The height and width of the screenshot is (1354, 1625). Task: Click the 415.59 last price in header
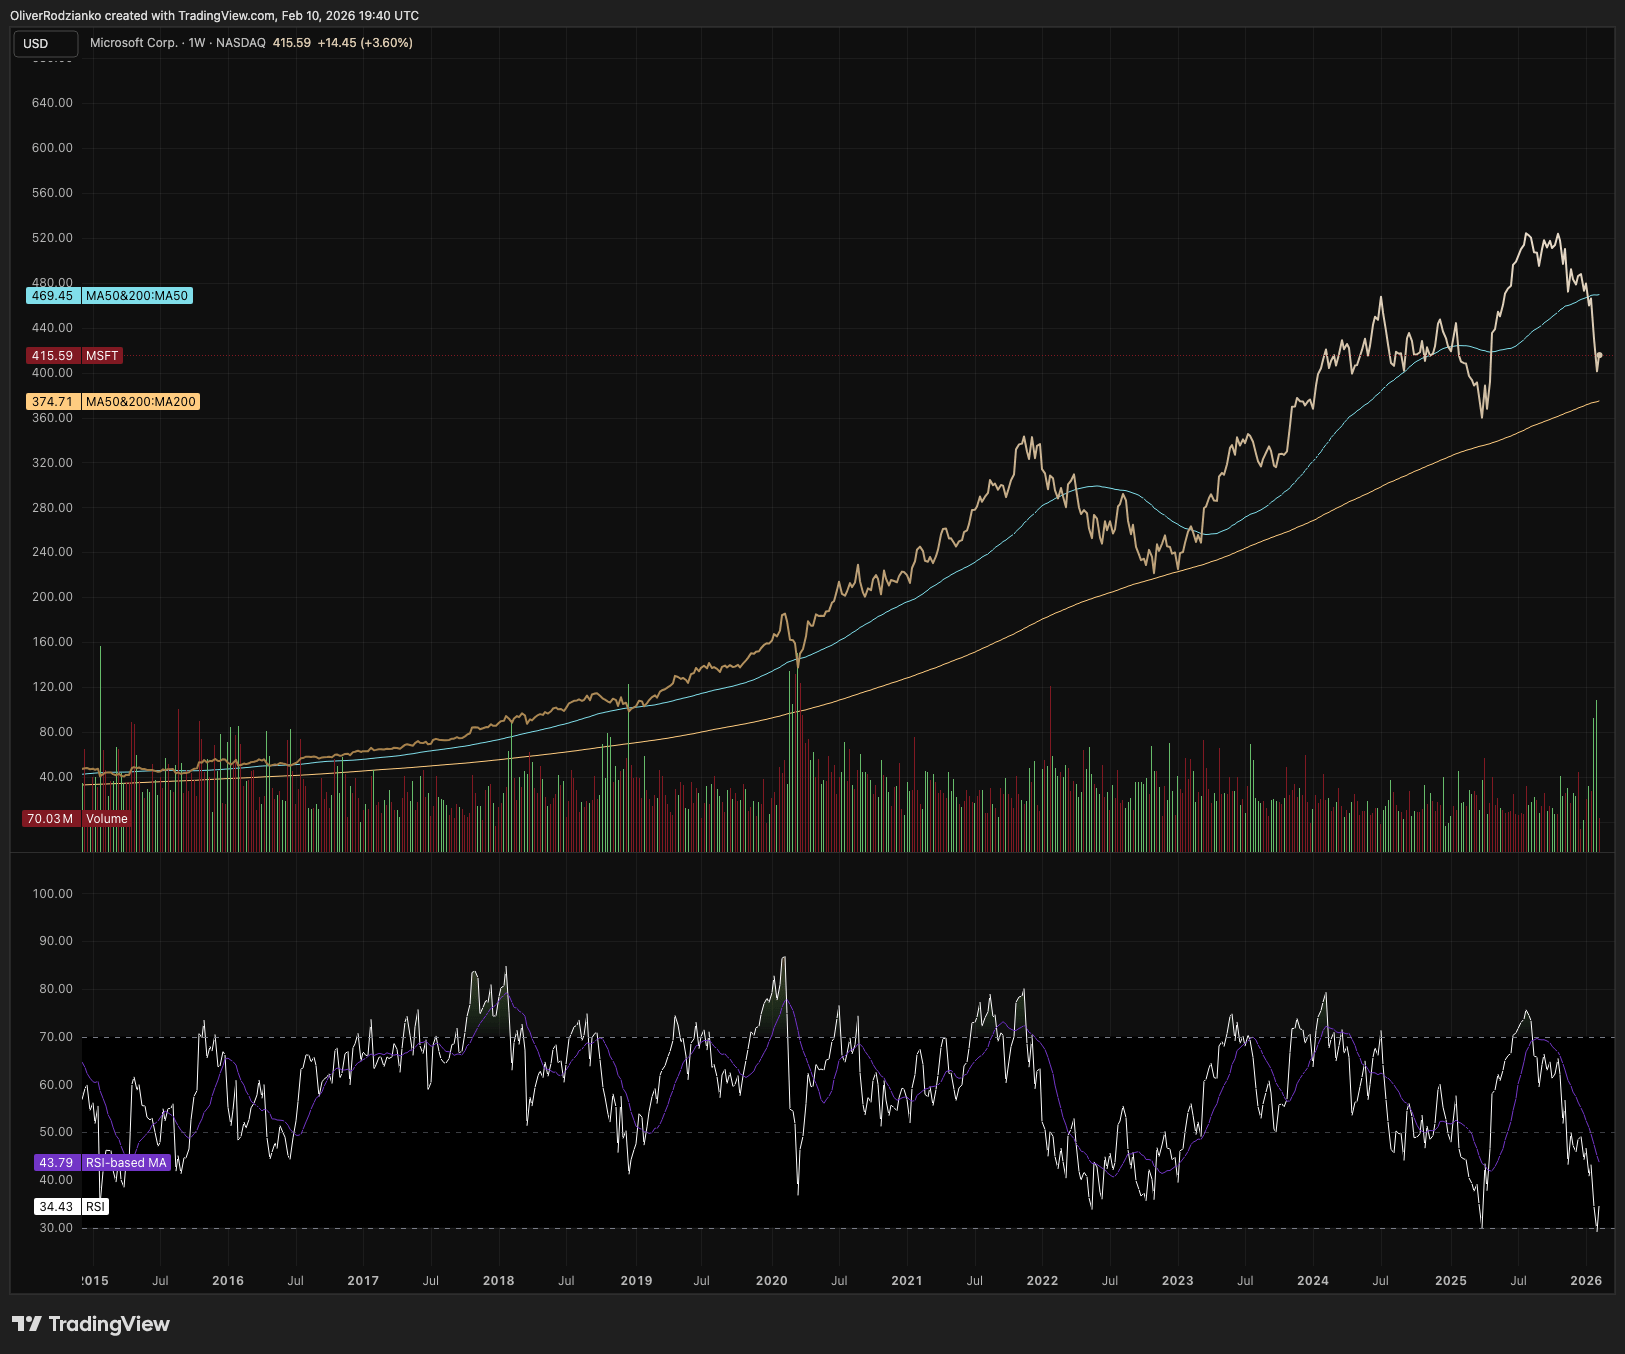292,43
